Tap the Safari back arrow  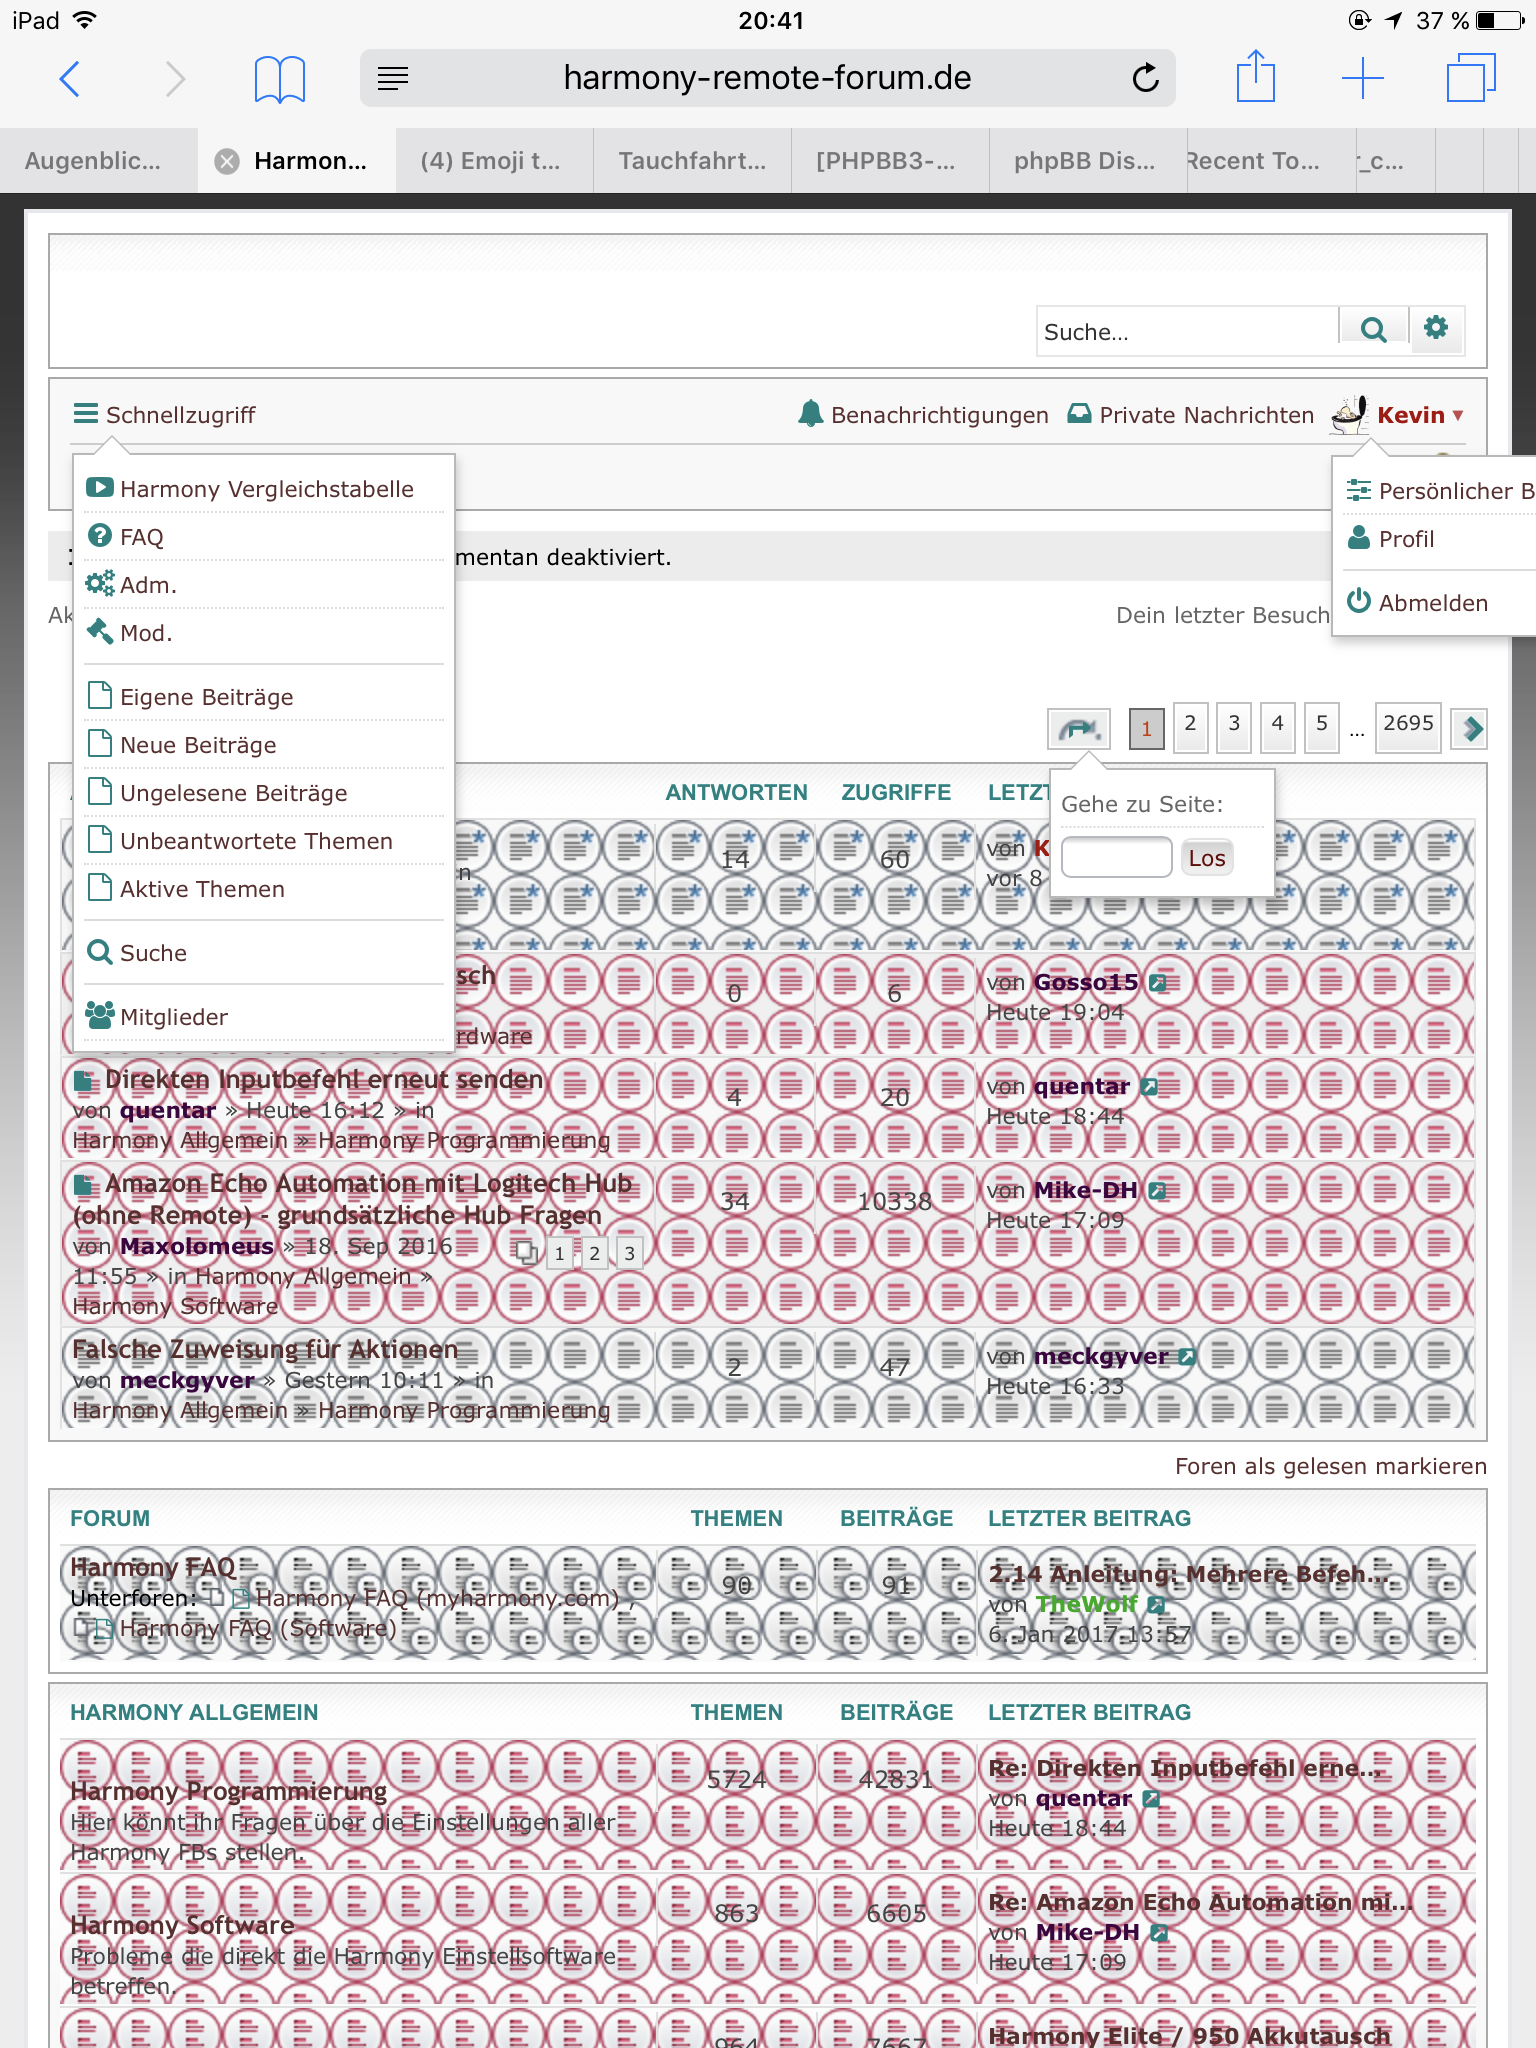click(x=70, y=78)
